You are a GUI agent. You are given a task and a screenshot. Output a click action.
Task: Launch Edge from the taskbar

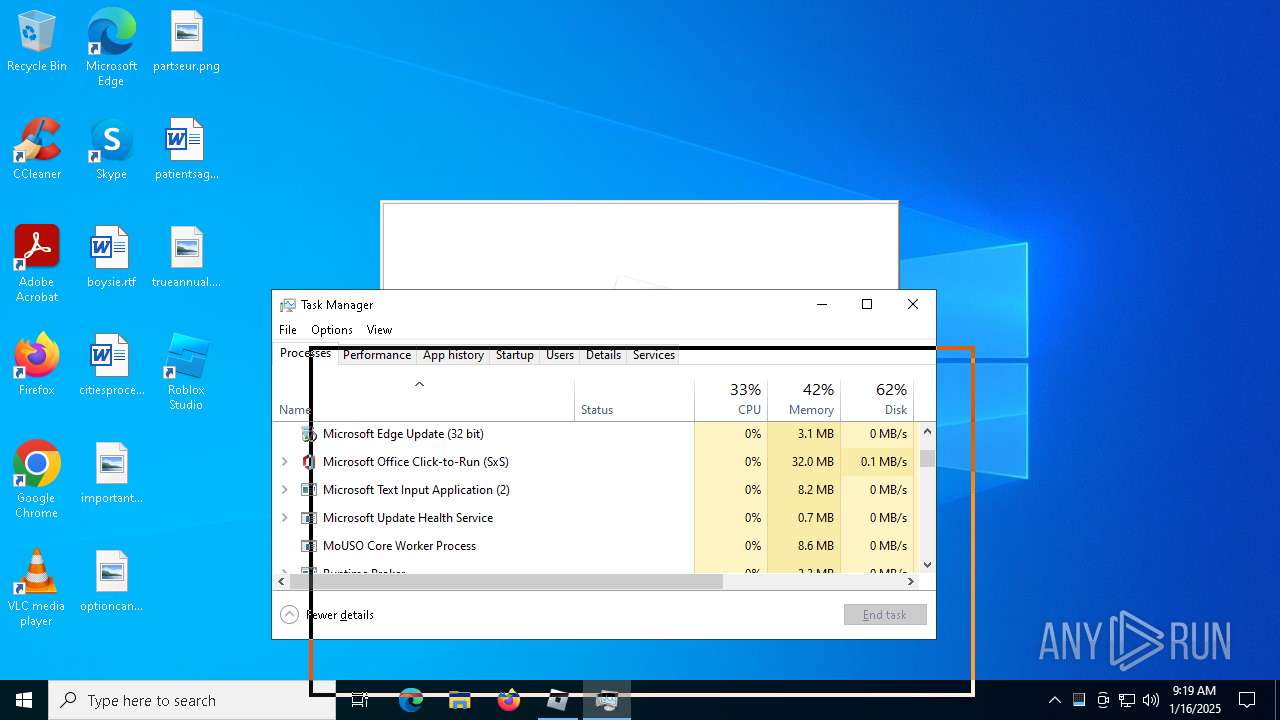[x=411, y=700]
